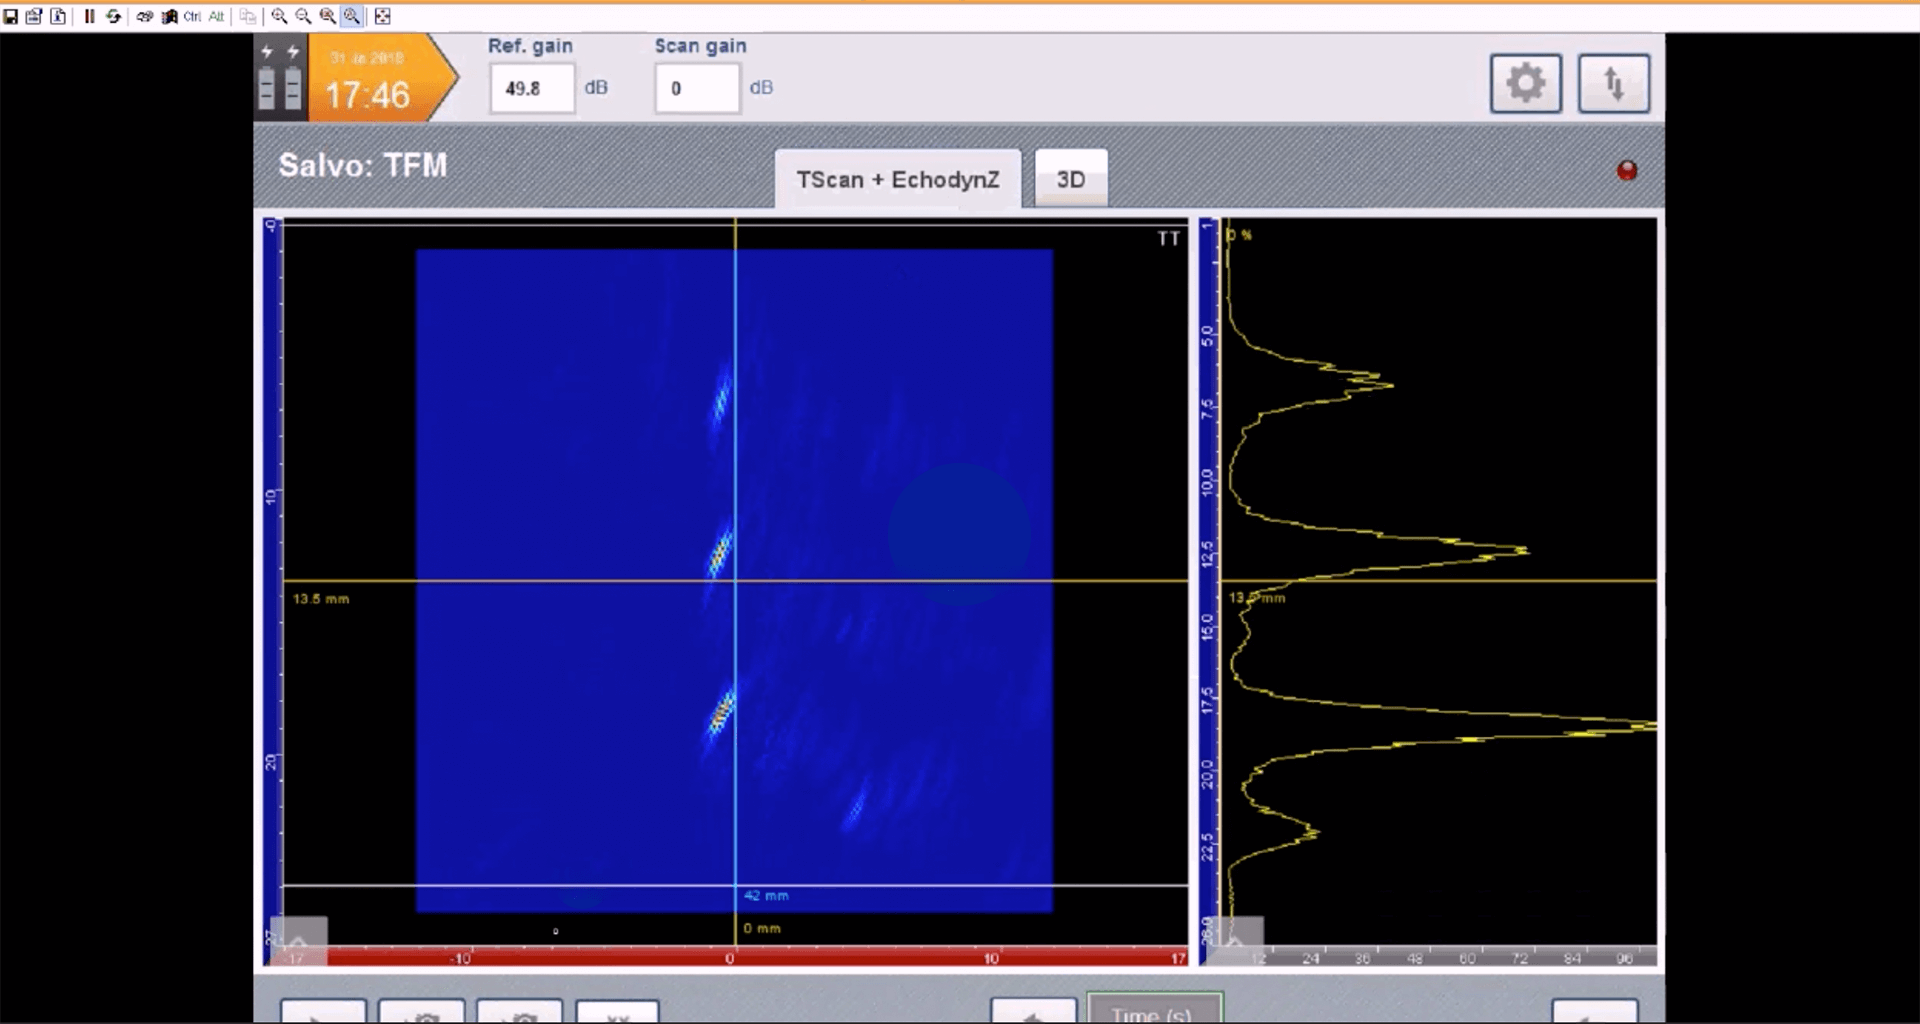
Task: Toggle the highlighted zoom selection tool off
Action: [352, 17]
